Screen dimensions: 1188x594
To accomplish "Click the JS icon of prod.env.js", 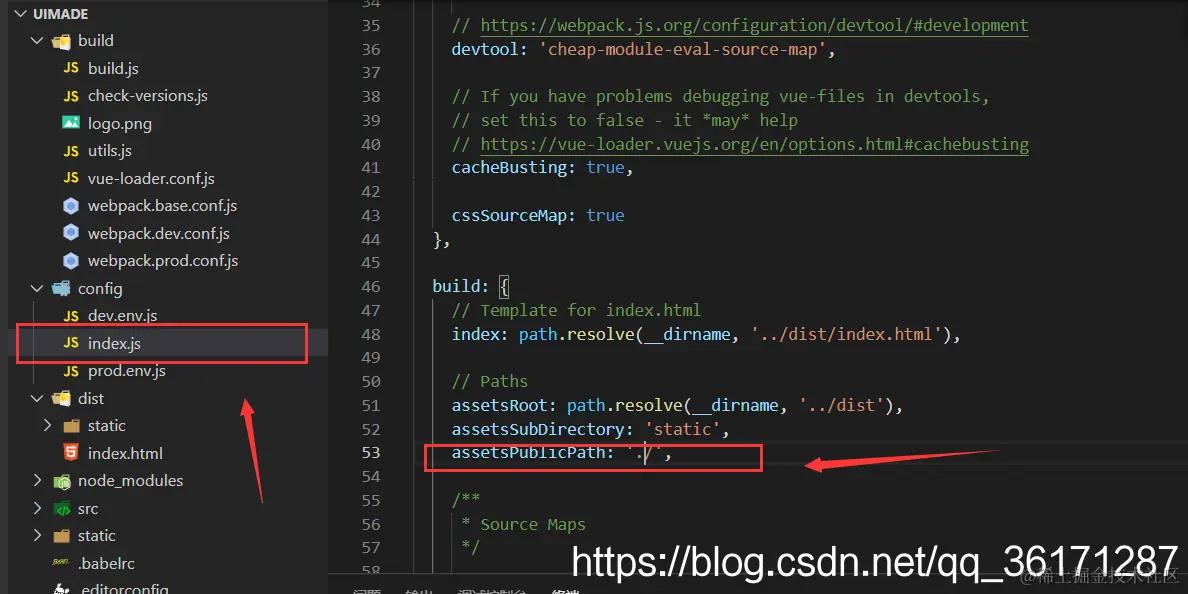I will point(71,371).
